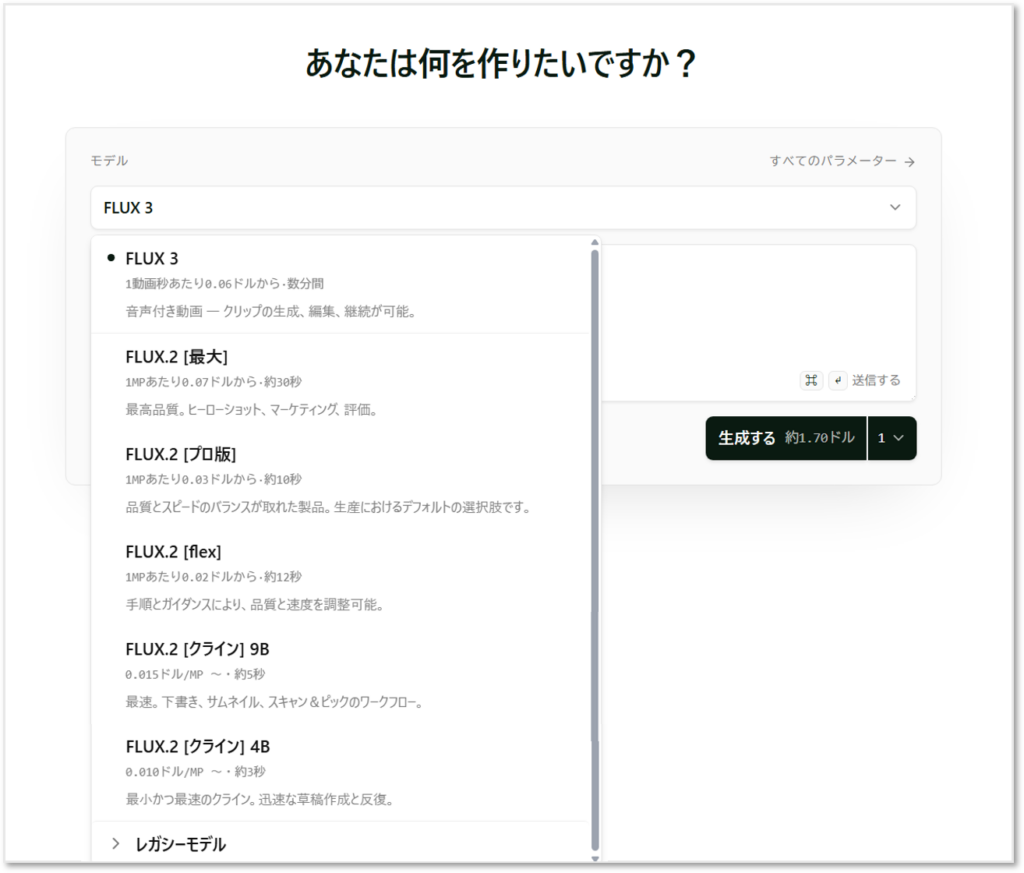
Task: Select FLUX 3 from the list
Action: click(340, 285)
